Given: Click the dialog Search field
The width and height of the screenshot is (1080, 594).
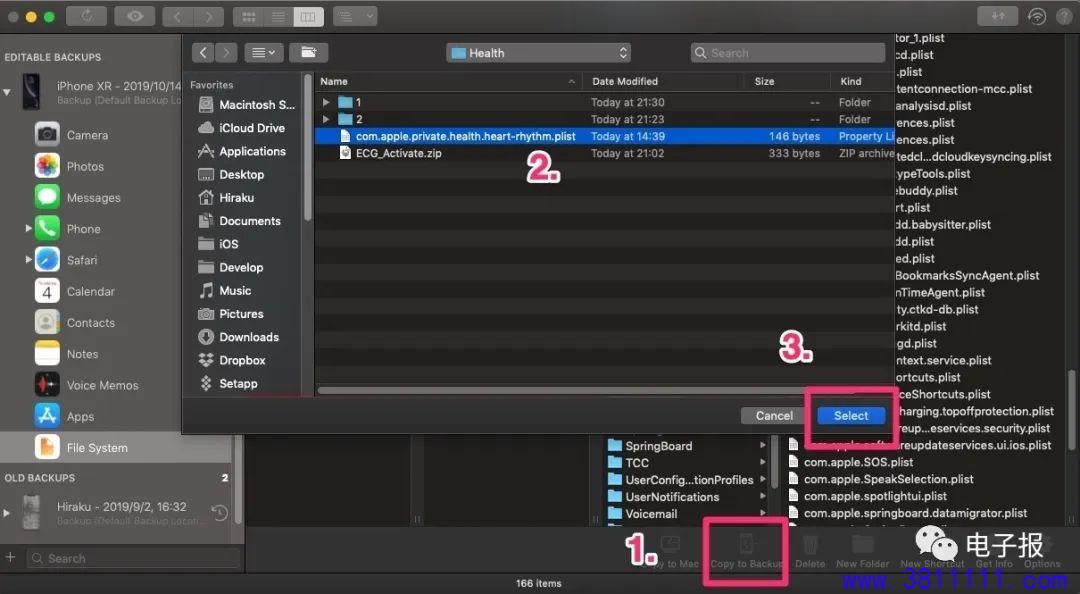Looking at the screenshot, I should pos(788,53).
